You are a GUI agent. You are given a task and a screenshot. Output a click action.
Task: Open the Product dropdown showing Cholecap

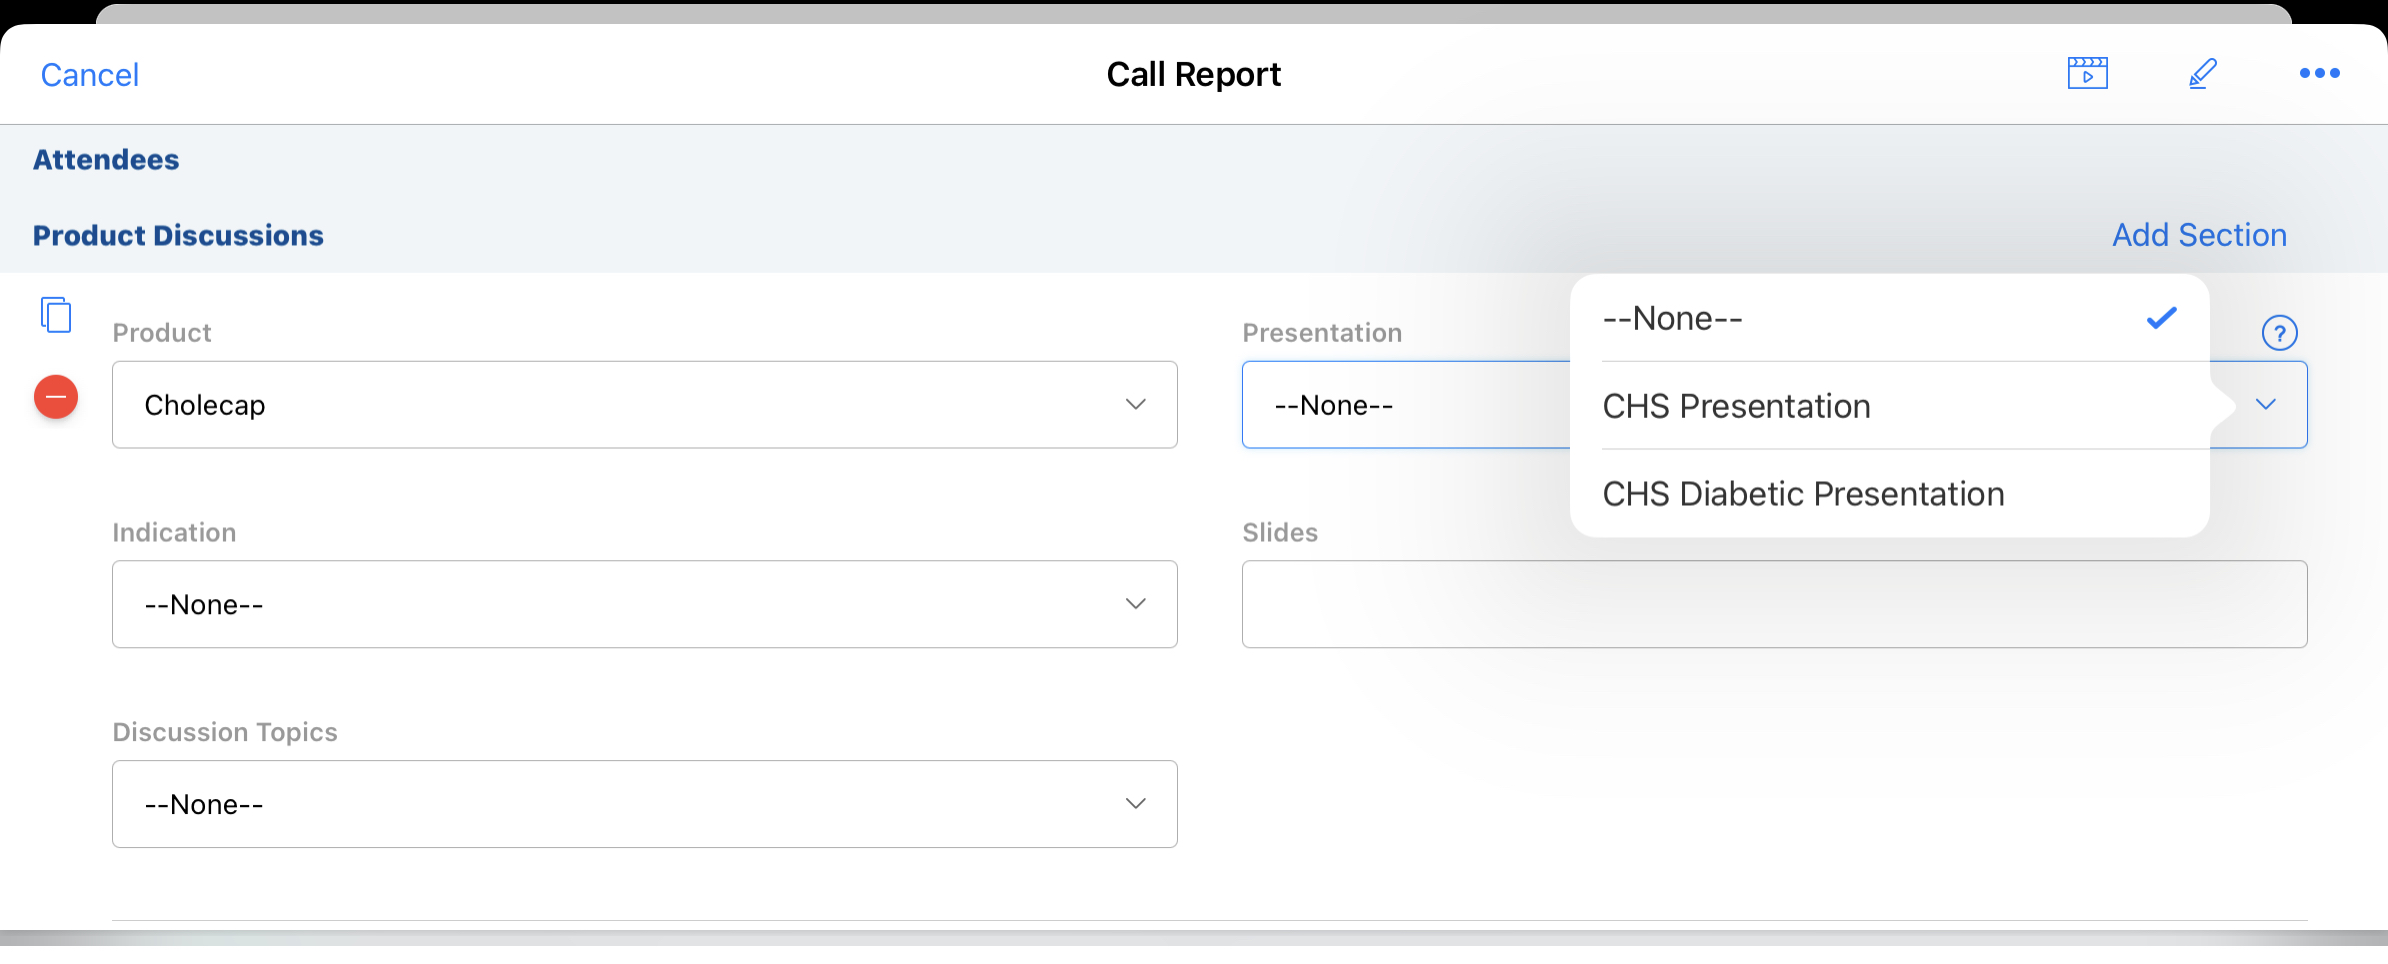click(x=644, y=405)
